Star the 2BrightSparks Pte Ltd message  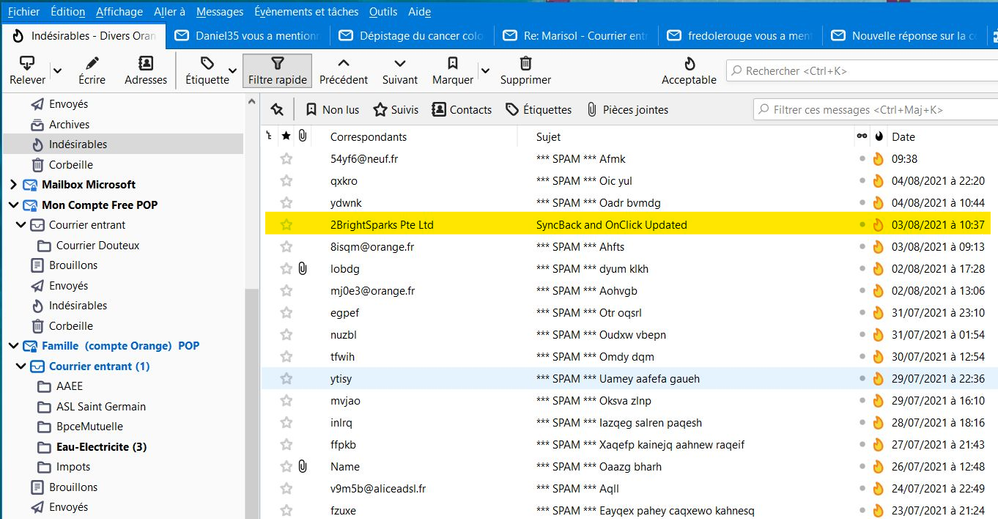click(x=286, y=225)
